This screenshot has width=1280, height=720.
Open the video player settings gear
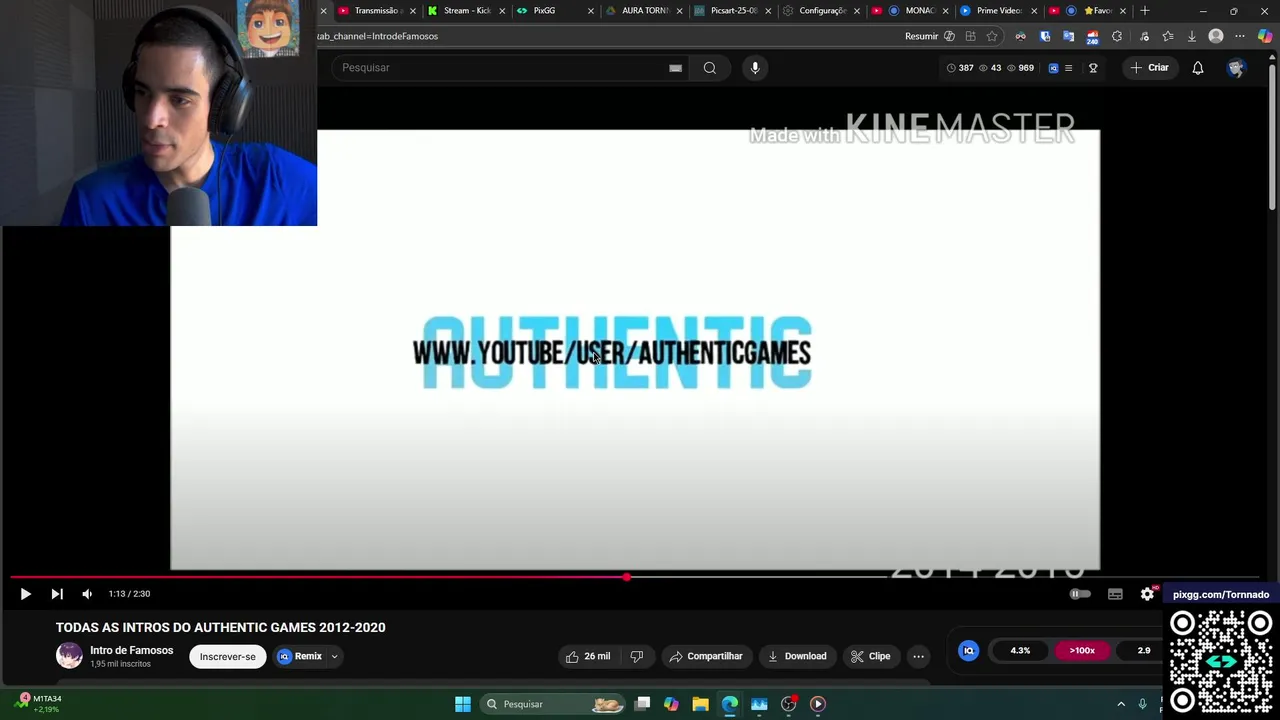coord(1147,594)
